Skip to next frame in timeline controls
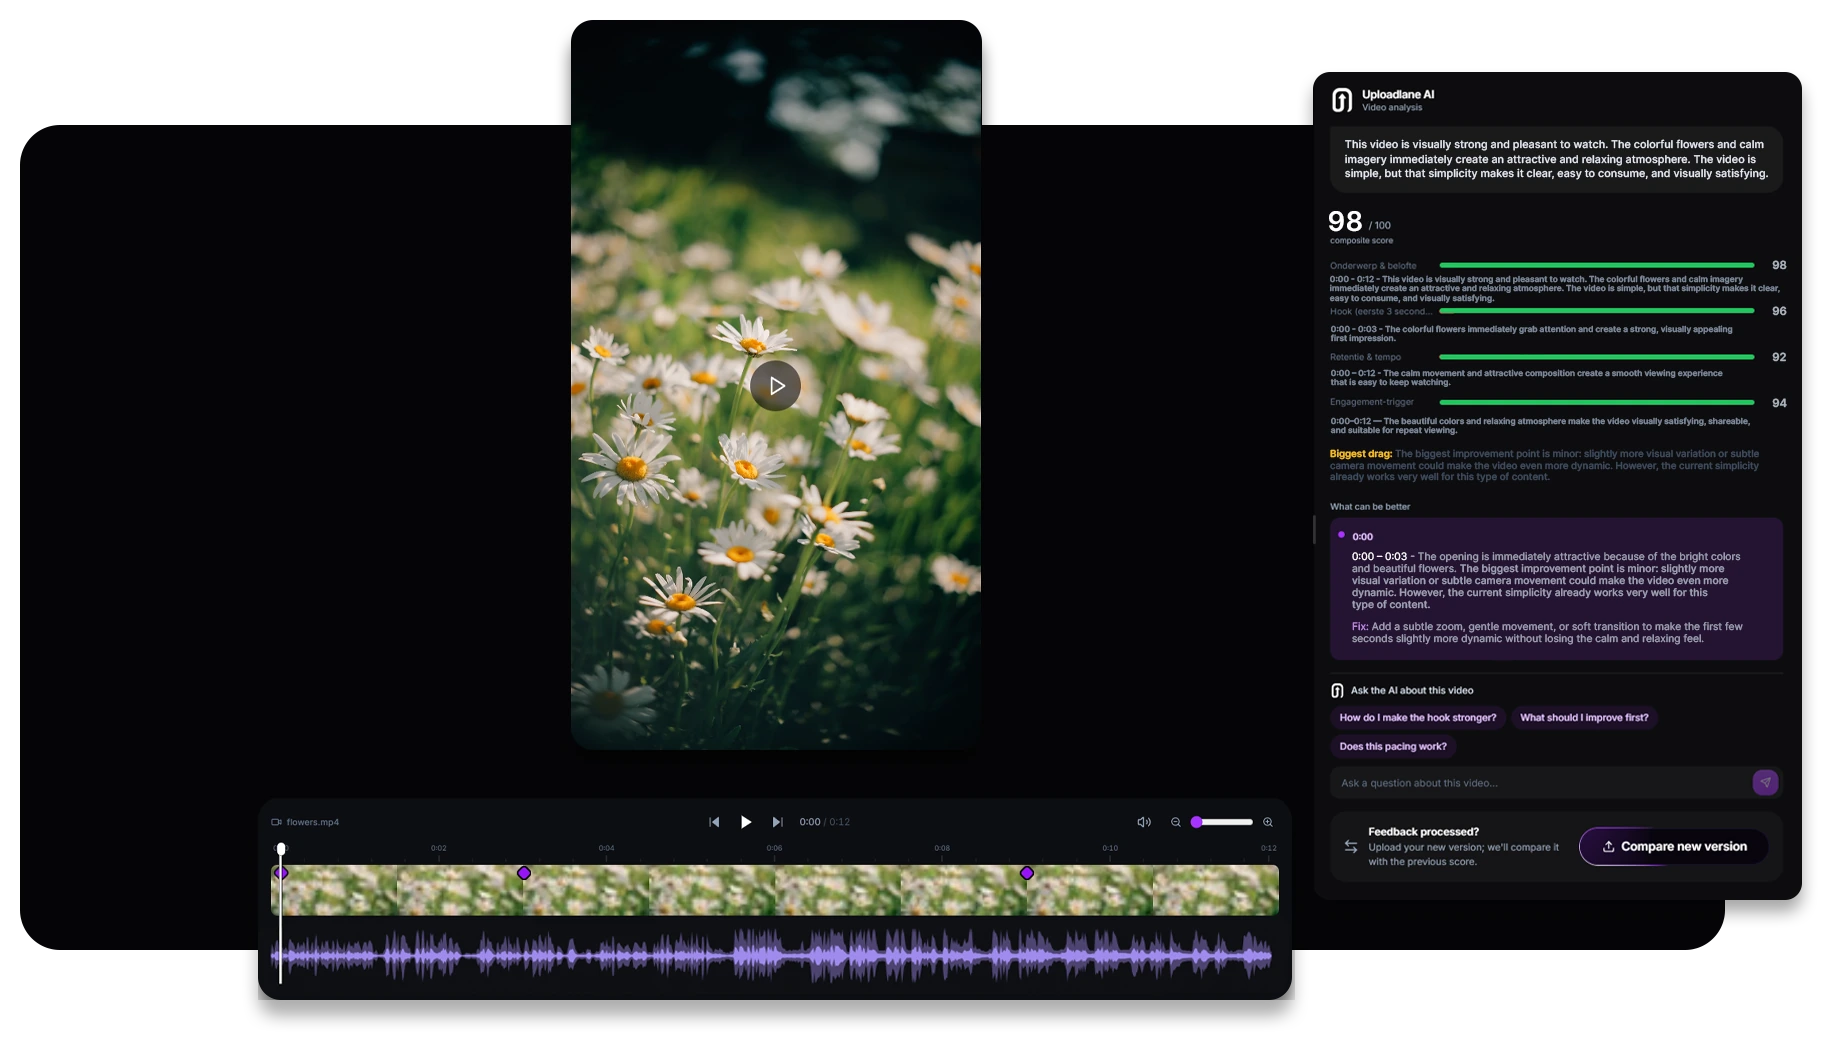This screenshot has height=1038, width=1832. click(777, 822)
